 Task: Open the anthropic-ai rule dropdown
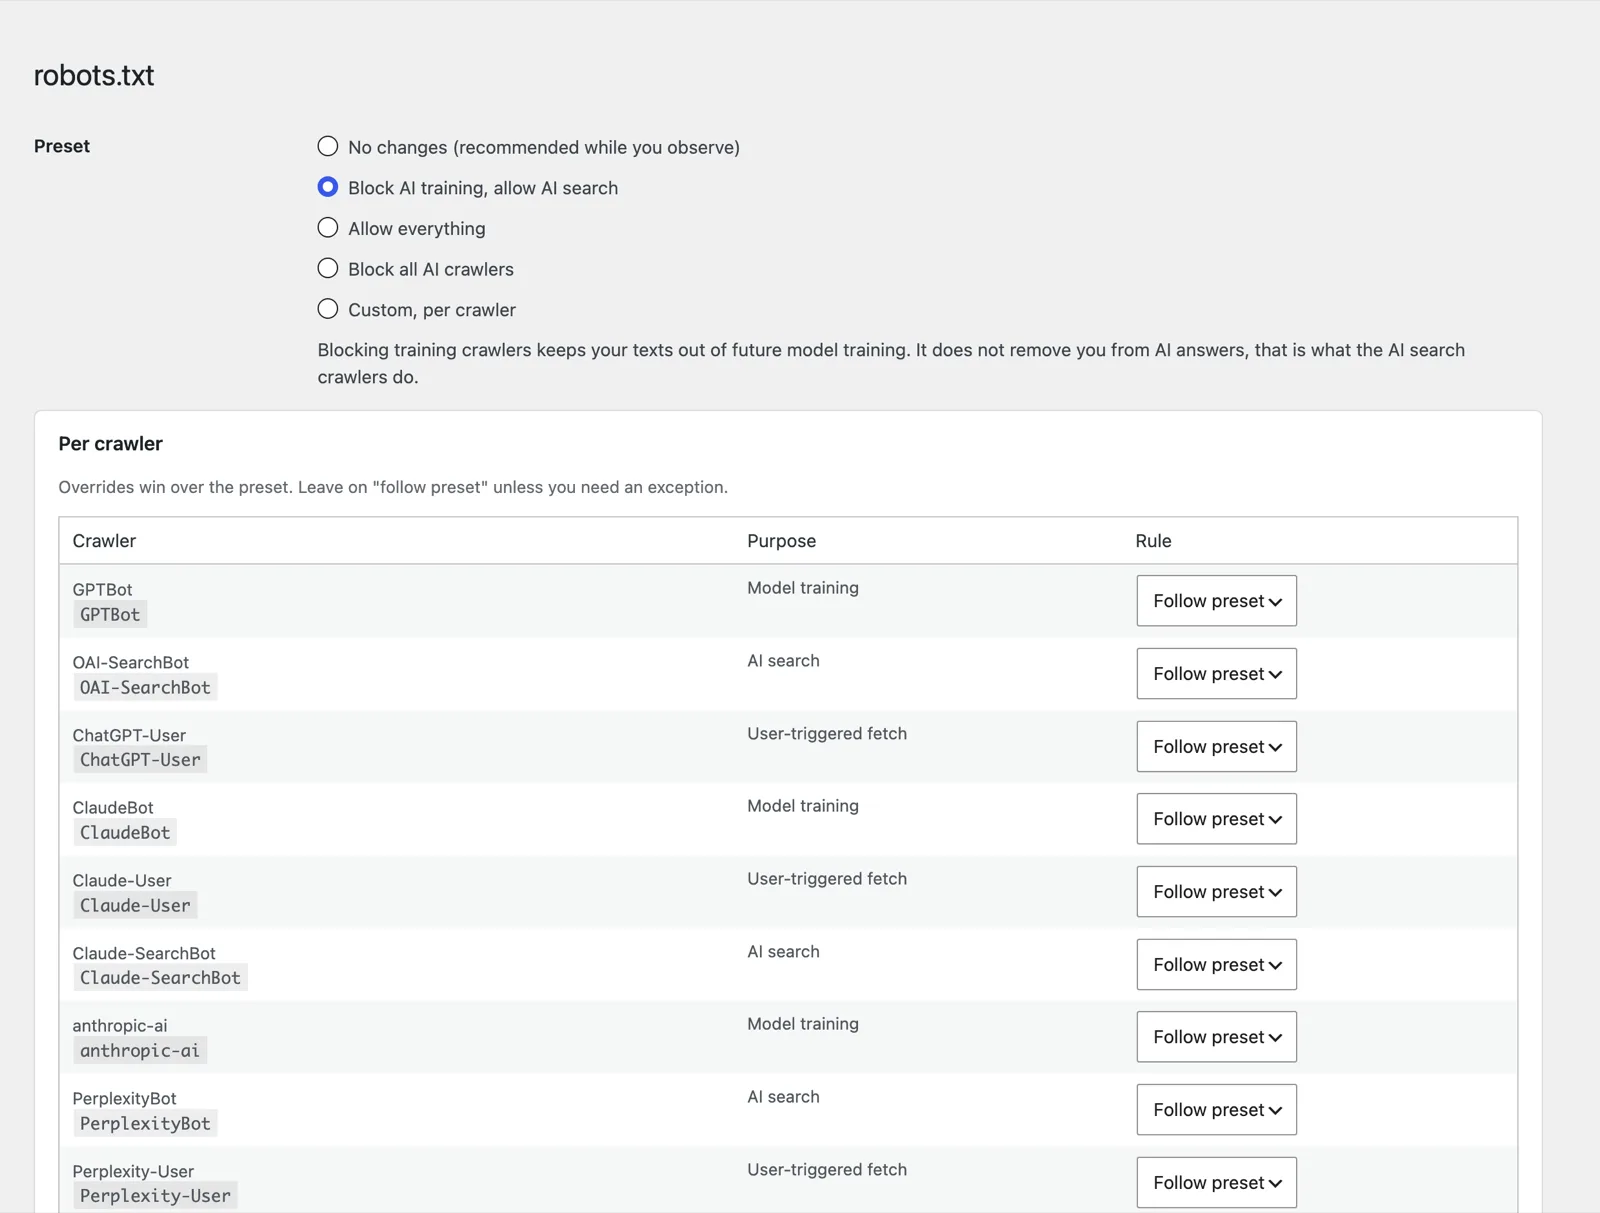point(1216,1037)
